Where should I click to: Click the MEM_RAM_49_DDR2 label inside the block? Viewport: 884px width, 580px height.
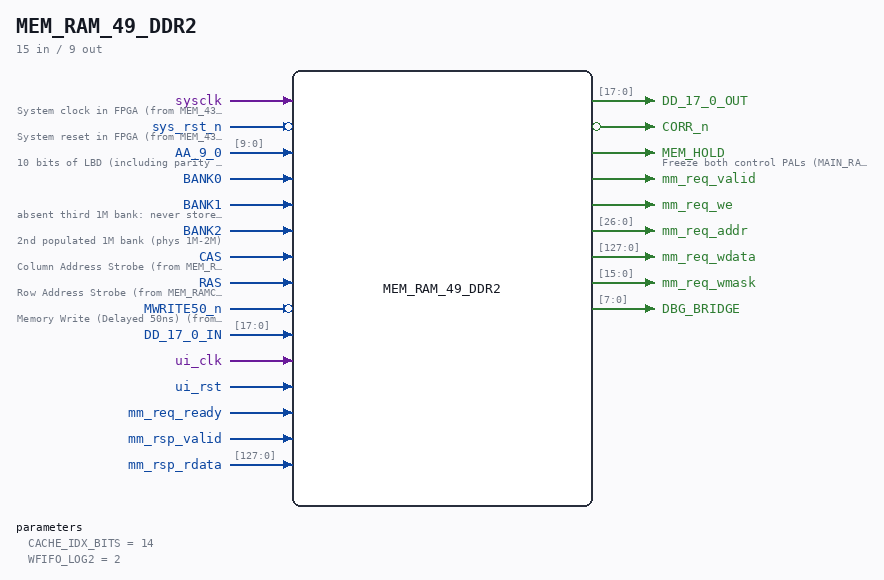pos(441,289)
